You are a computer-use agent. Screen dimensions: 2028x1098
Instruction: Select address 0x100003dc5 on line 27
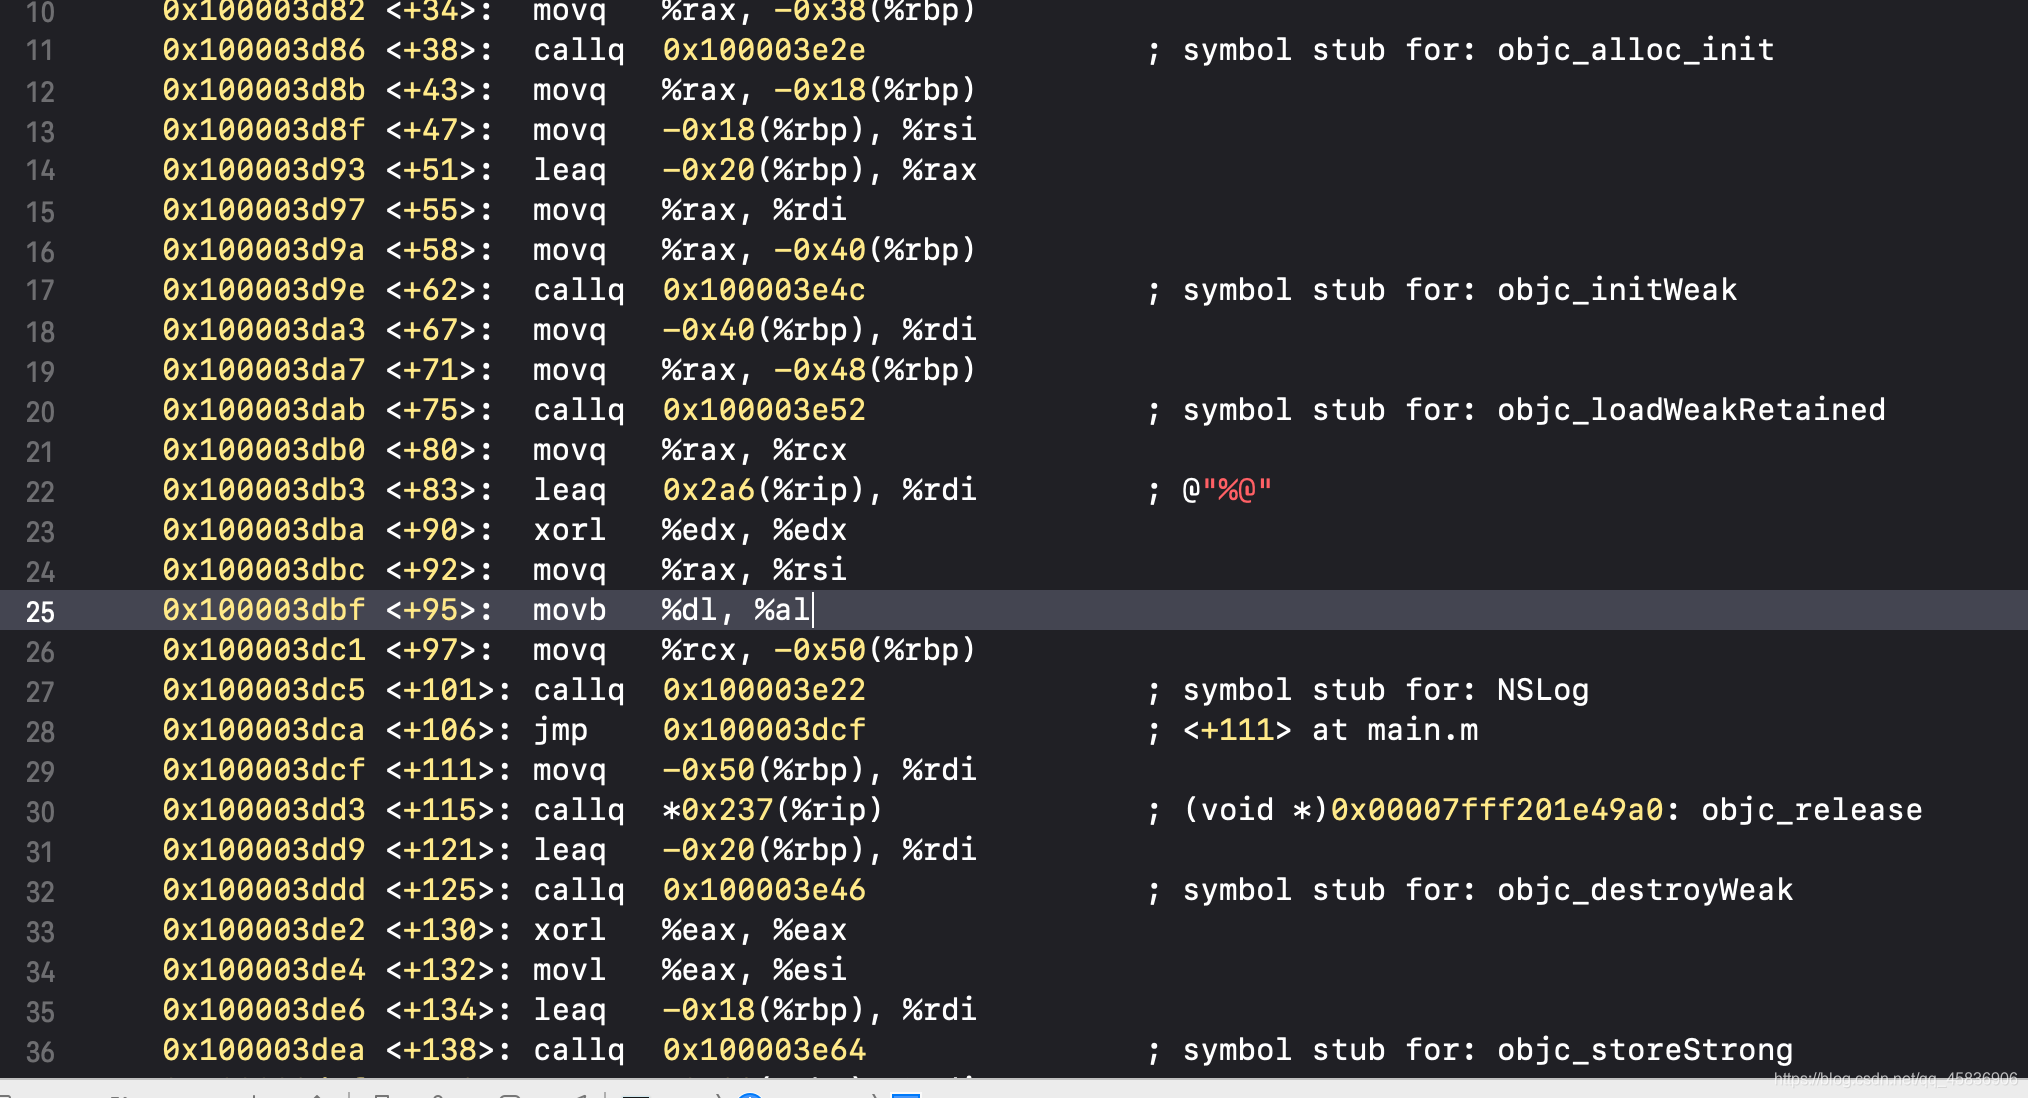pos(264,690)
